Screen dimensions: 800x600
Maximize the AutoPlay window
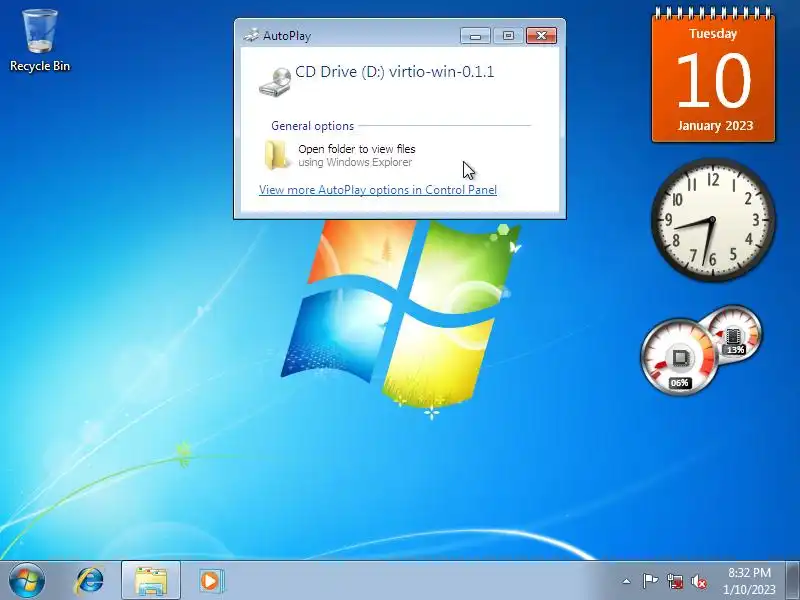(508, 36)
